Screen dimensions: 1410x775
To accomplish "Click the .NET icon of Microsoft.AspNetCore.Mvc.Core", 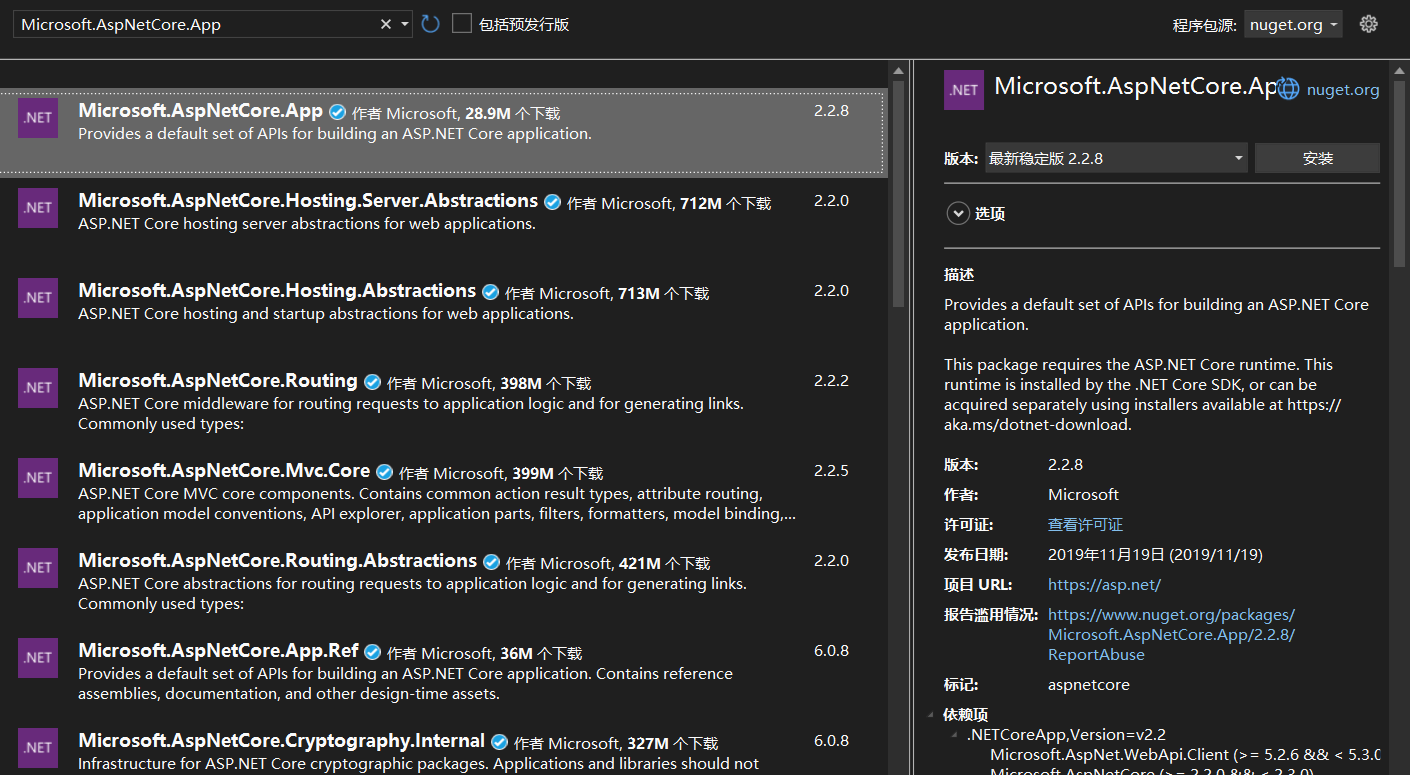I will click(38, 477).
